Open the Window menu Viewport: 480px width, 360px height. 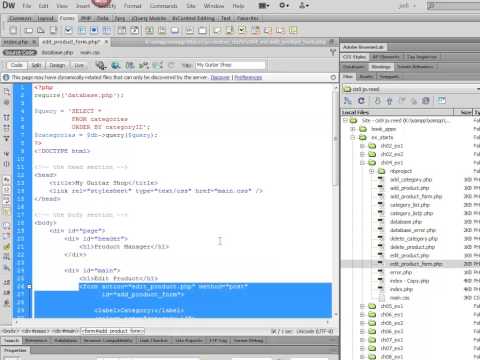214,6
